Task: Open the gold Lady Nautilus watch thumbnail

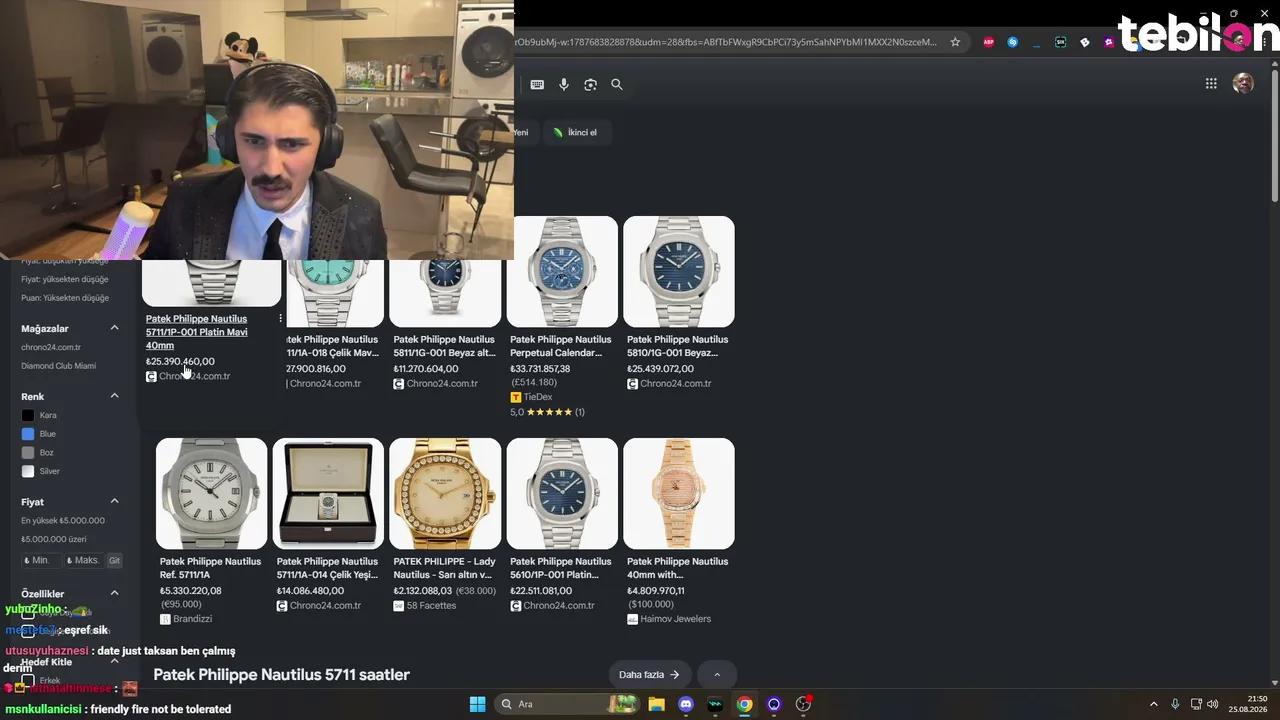Action: [x=445, y=493]
